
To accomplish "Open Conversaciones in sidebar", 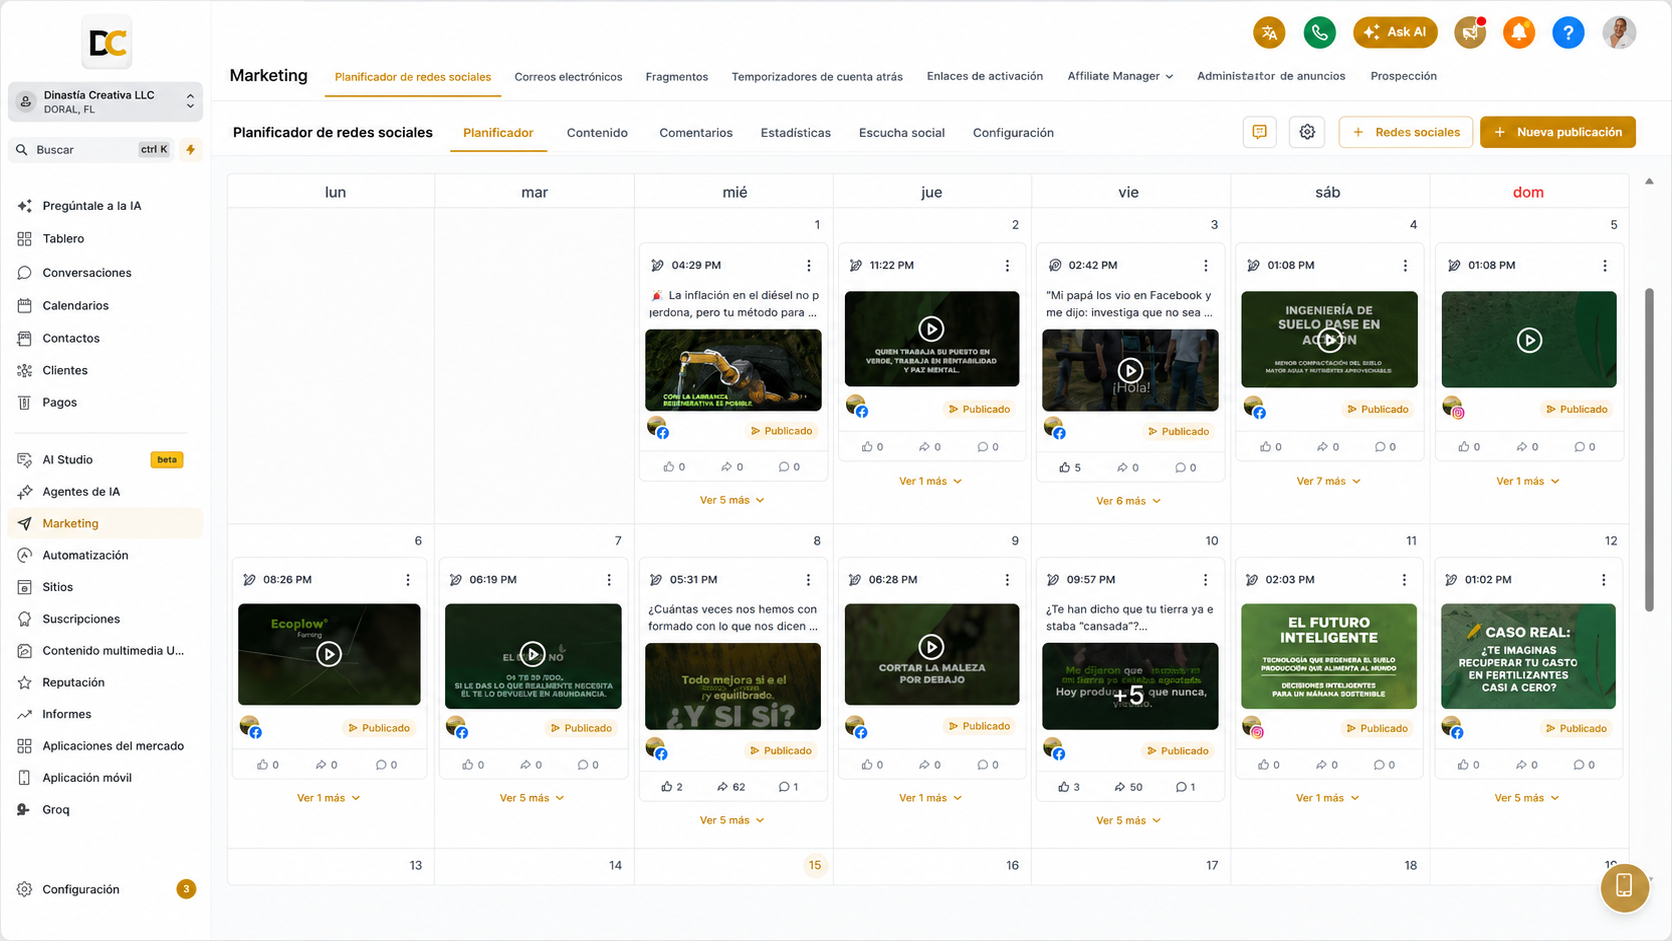I will pos(106,272).
